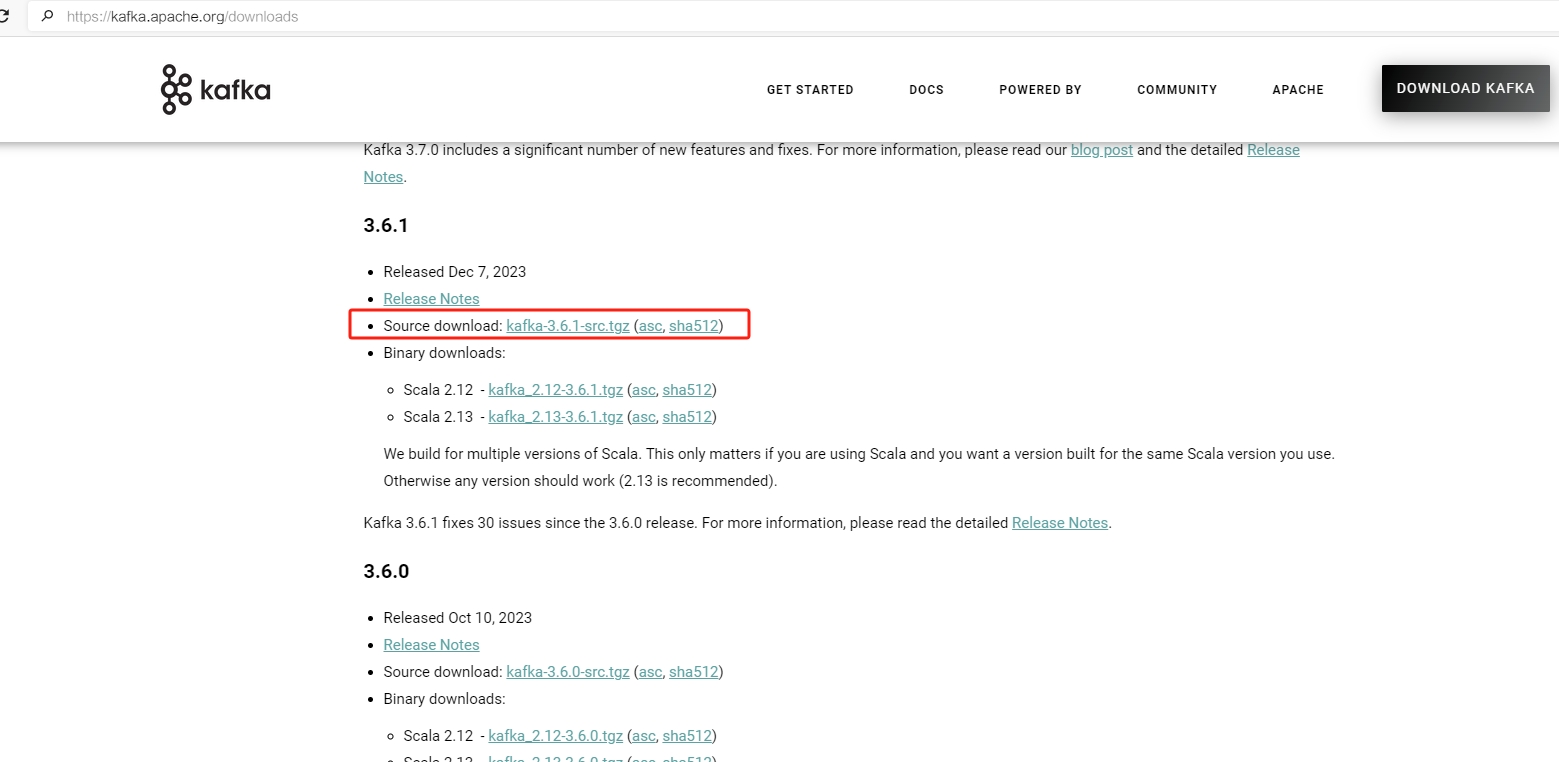The height and width of the screenshot is (762, 1559).
Task: Click the Kafka logo
Action: (x=216, y=89)
